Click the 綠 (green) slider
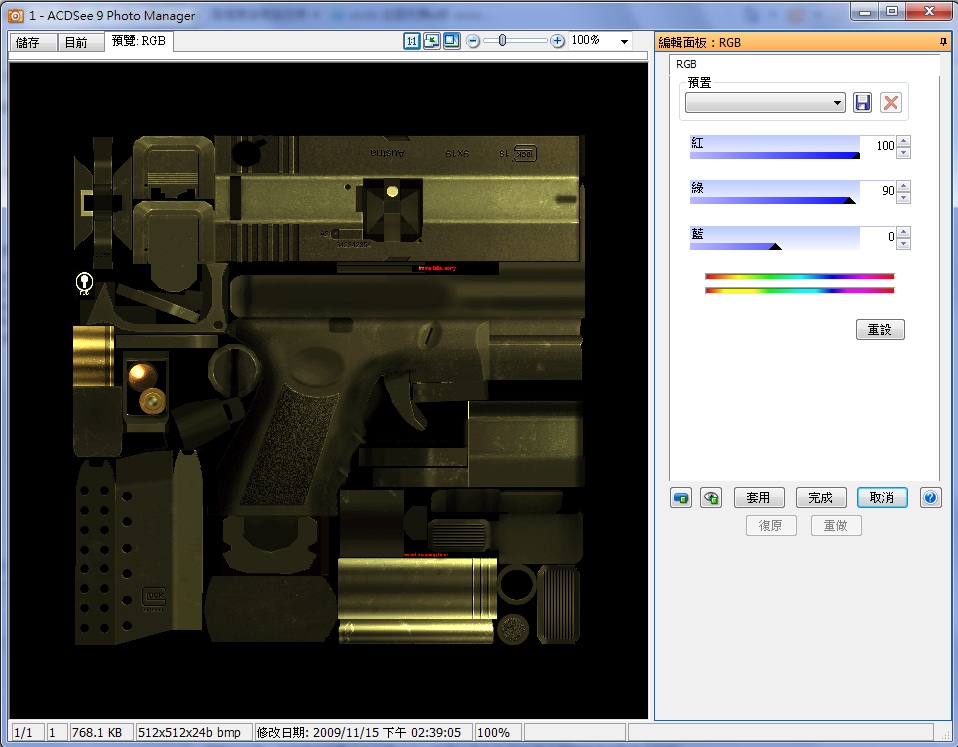The width and height of the screenshot is (958, 747). click(x=775, y=192)
